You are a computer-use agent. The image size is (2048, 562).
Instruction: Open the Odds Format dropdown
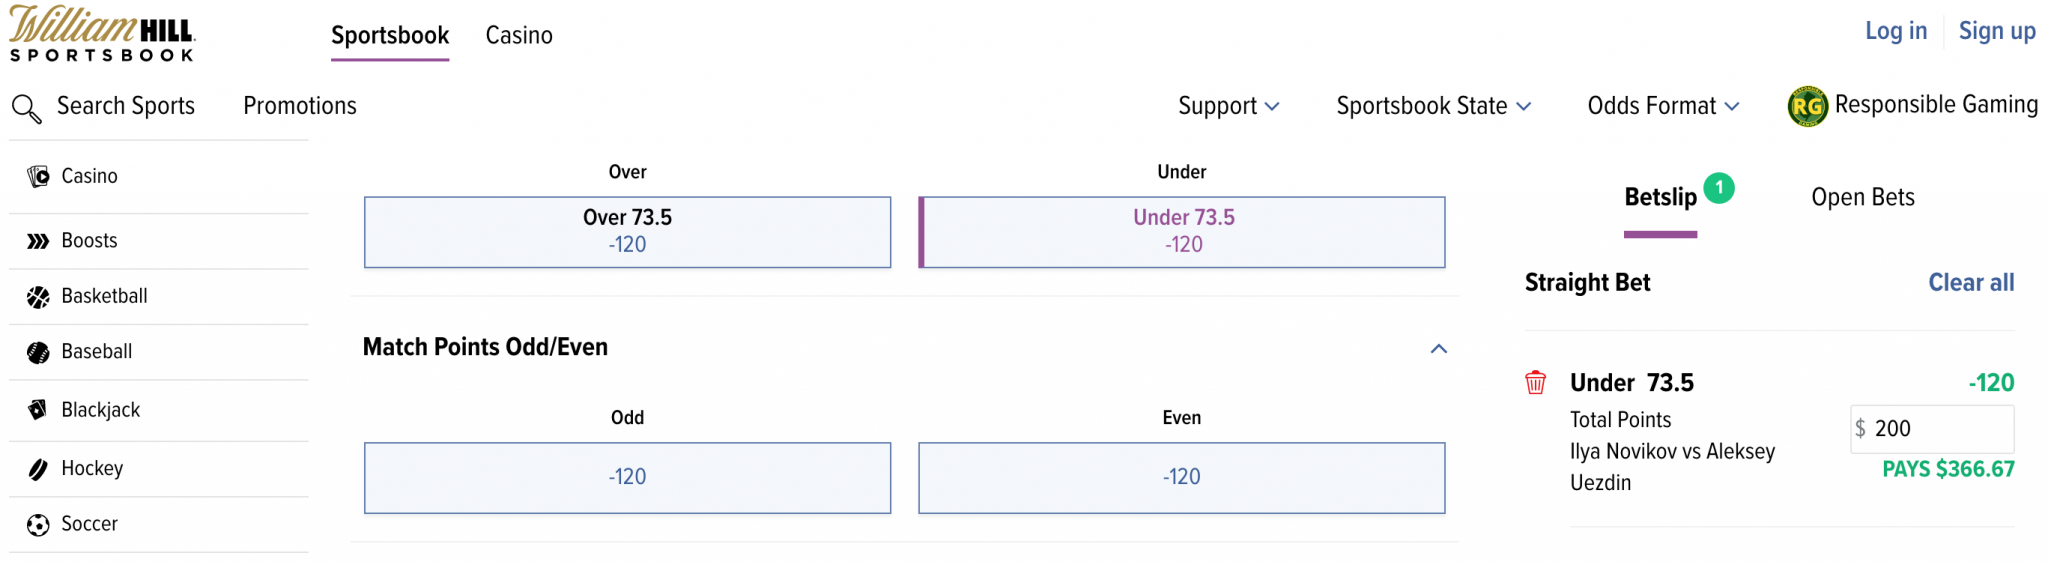coord(1663,106)
